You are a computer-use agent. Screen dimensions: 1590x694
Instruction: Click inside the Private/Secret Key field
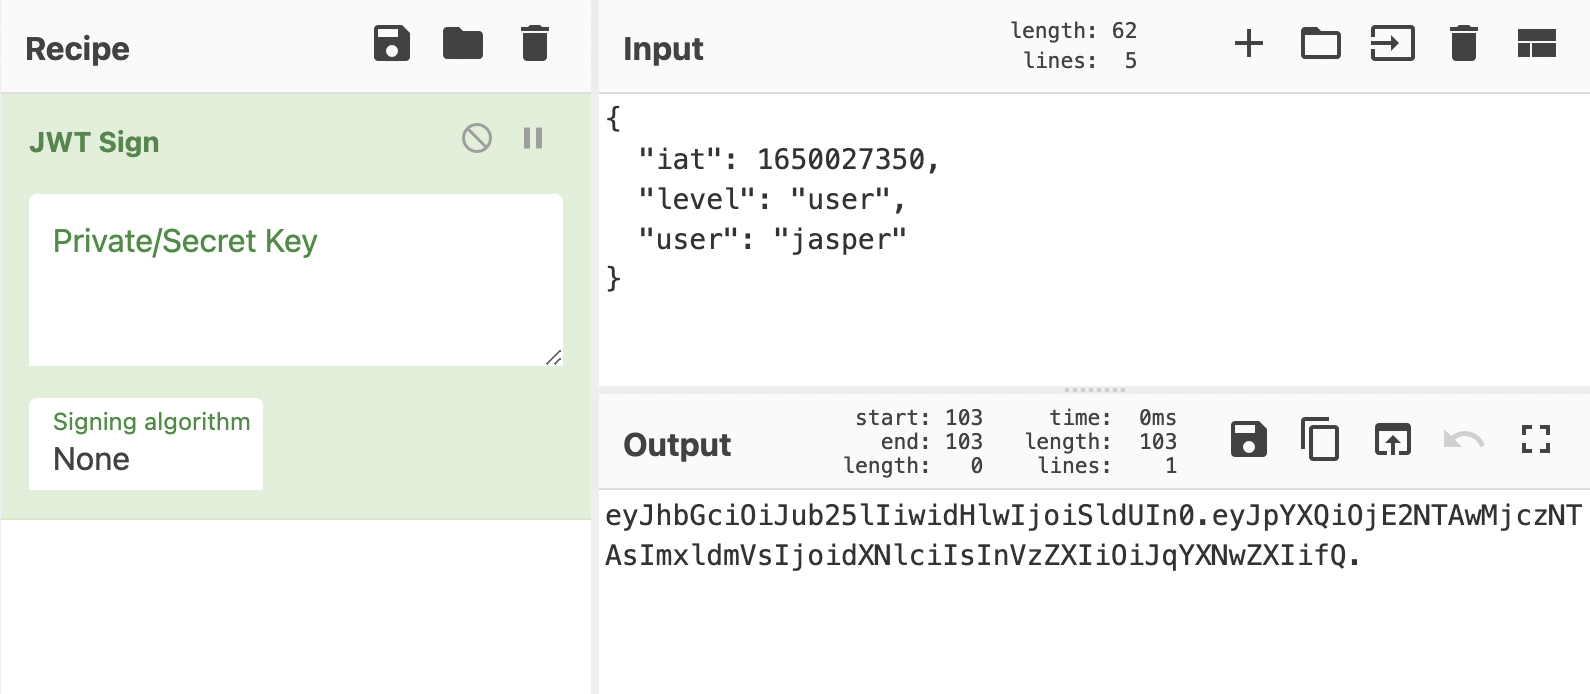coord(295,300)
